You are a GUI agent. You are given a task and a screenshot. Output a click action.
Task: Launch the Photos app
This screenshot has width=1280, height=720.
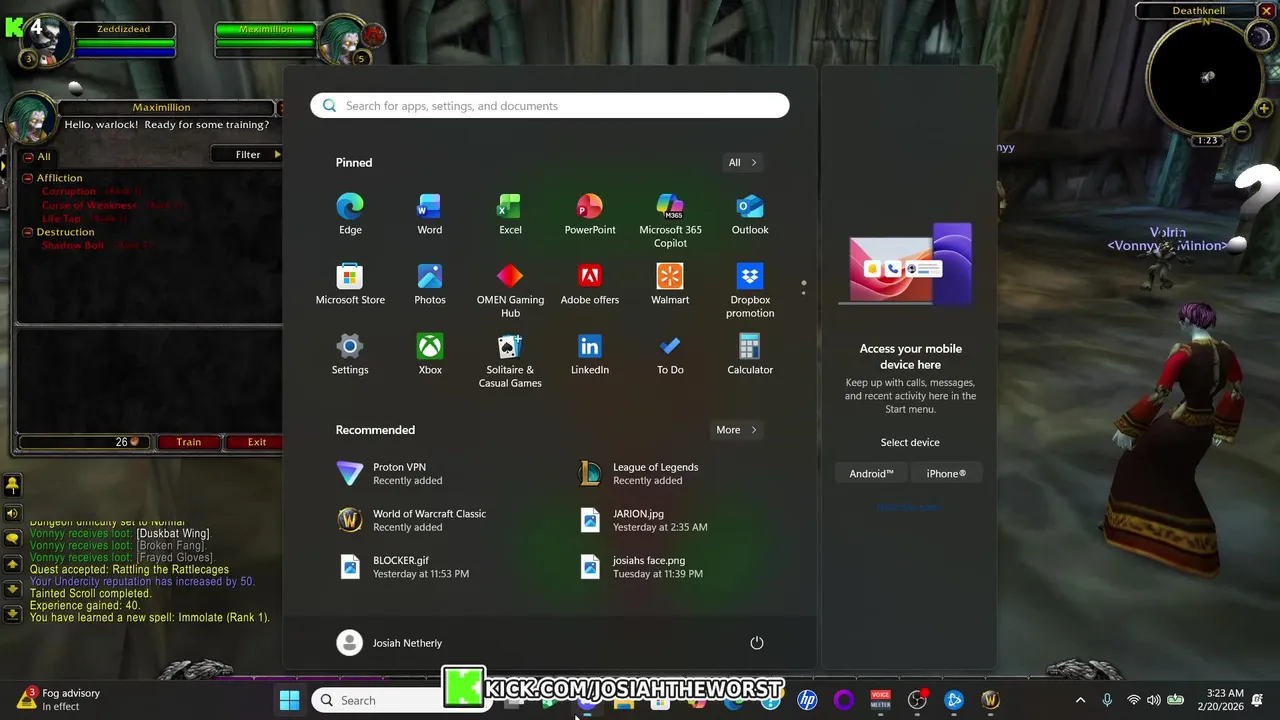(x=430, y=284)
